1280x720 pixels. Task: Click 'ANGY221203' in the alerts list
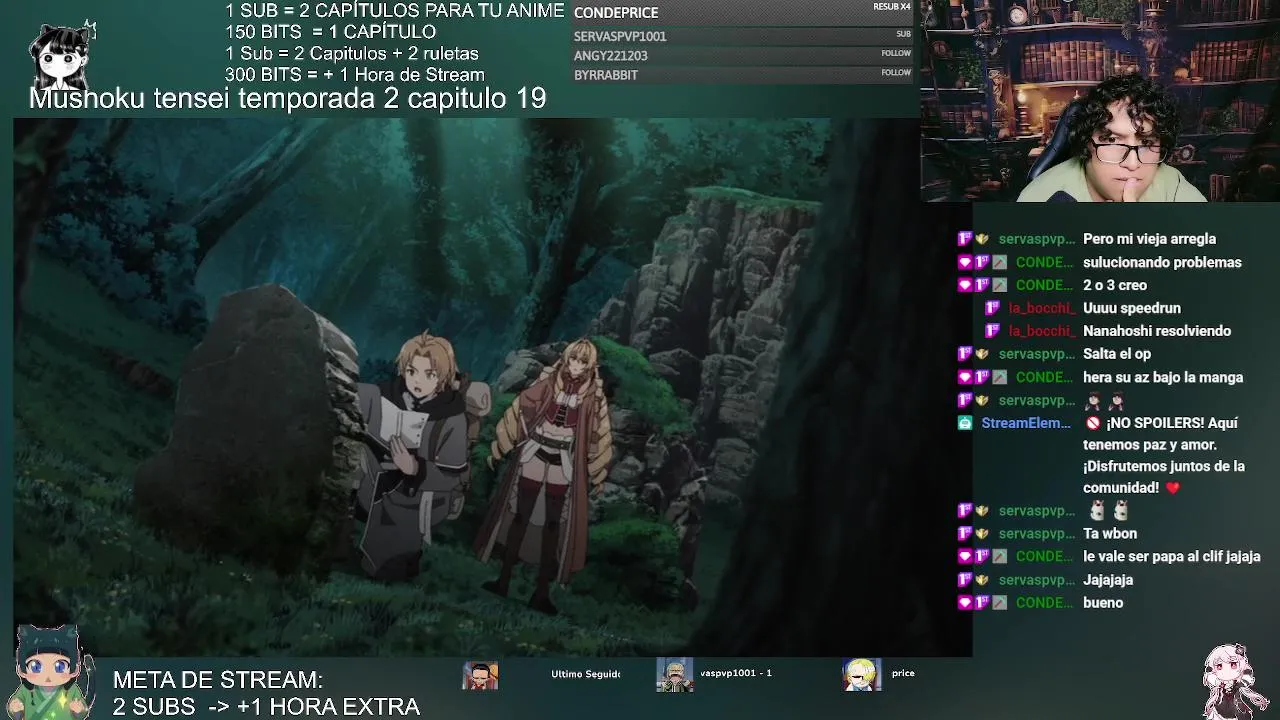click(611, 56)
